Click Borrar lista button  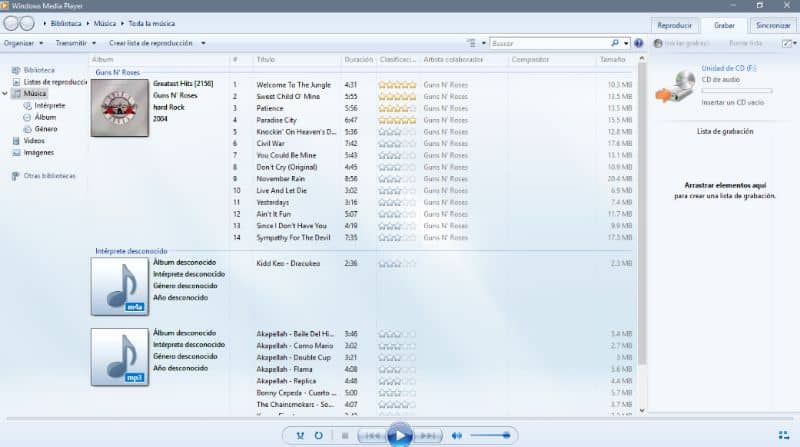pyautogui.click(x=745, y=43)
